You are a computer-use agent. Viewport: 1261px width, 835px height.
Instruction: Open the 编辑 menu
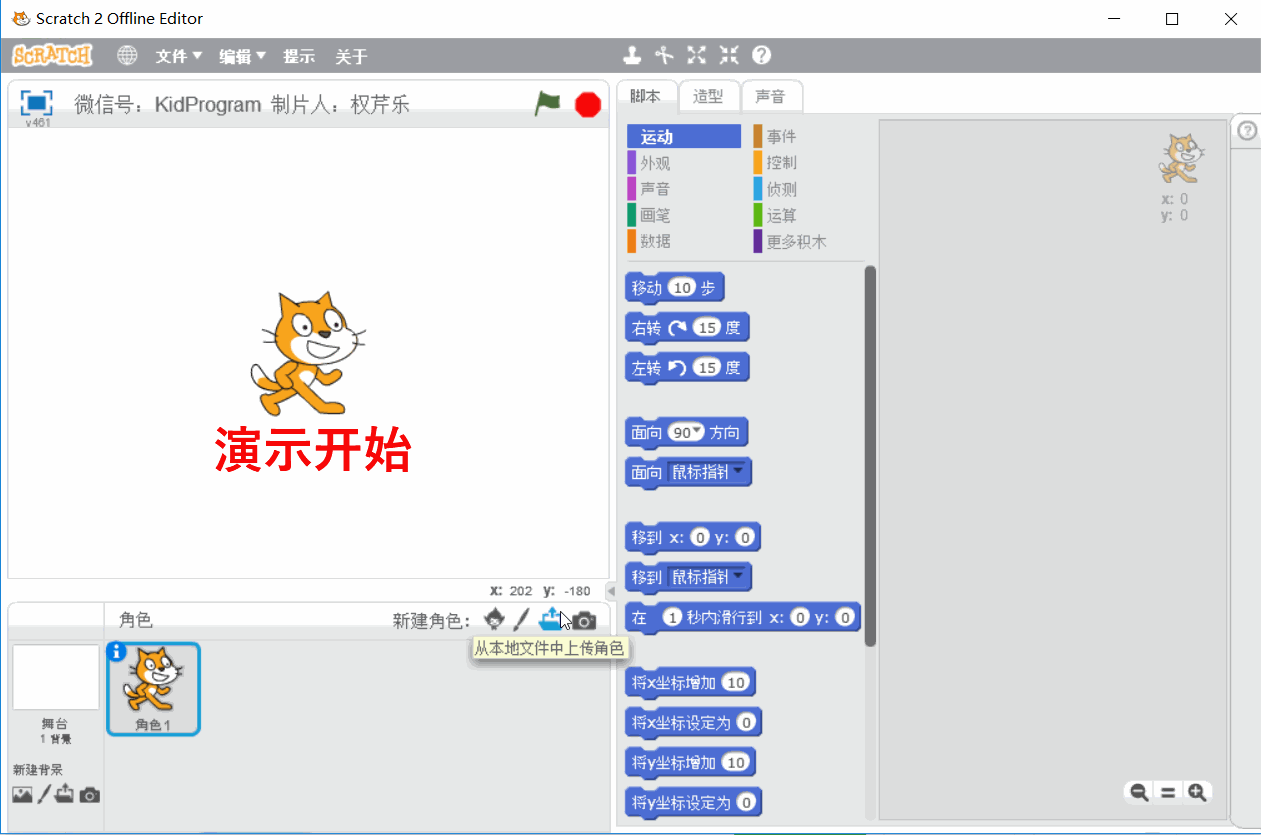coord(243,56)
